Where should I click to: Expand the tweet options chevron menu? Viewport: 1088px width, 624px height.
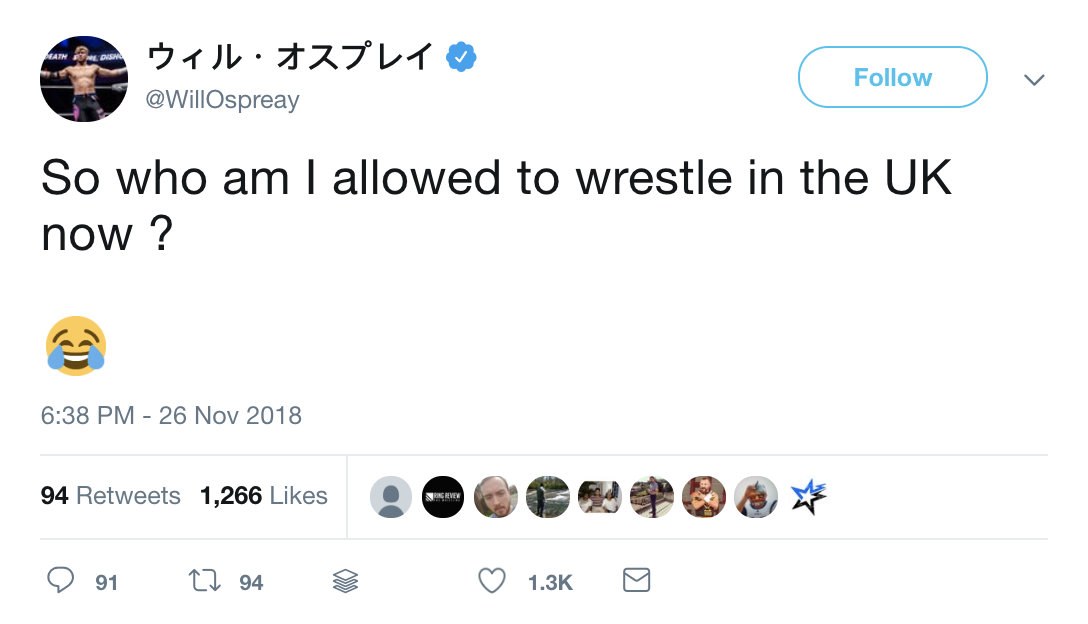(x=1034, y=79)
